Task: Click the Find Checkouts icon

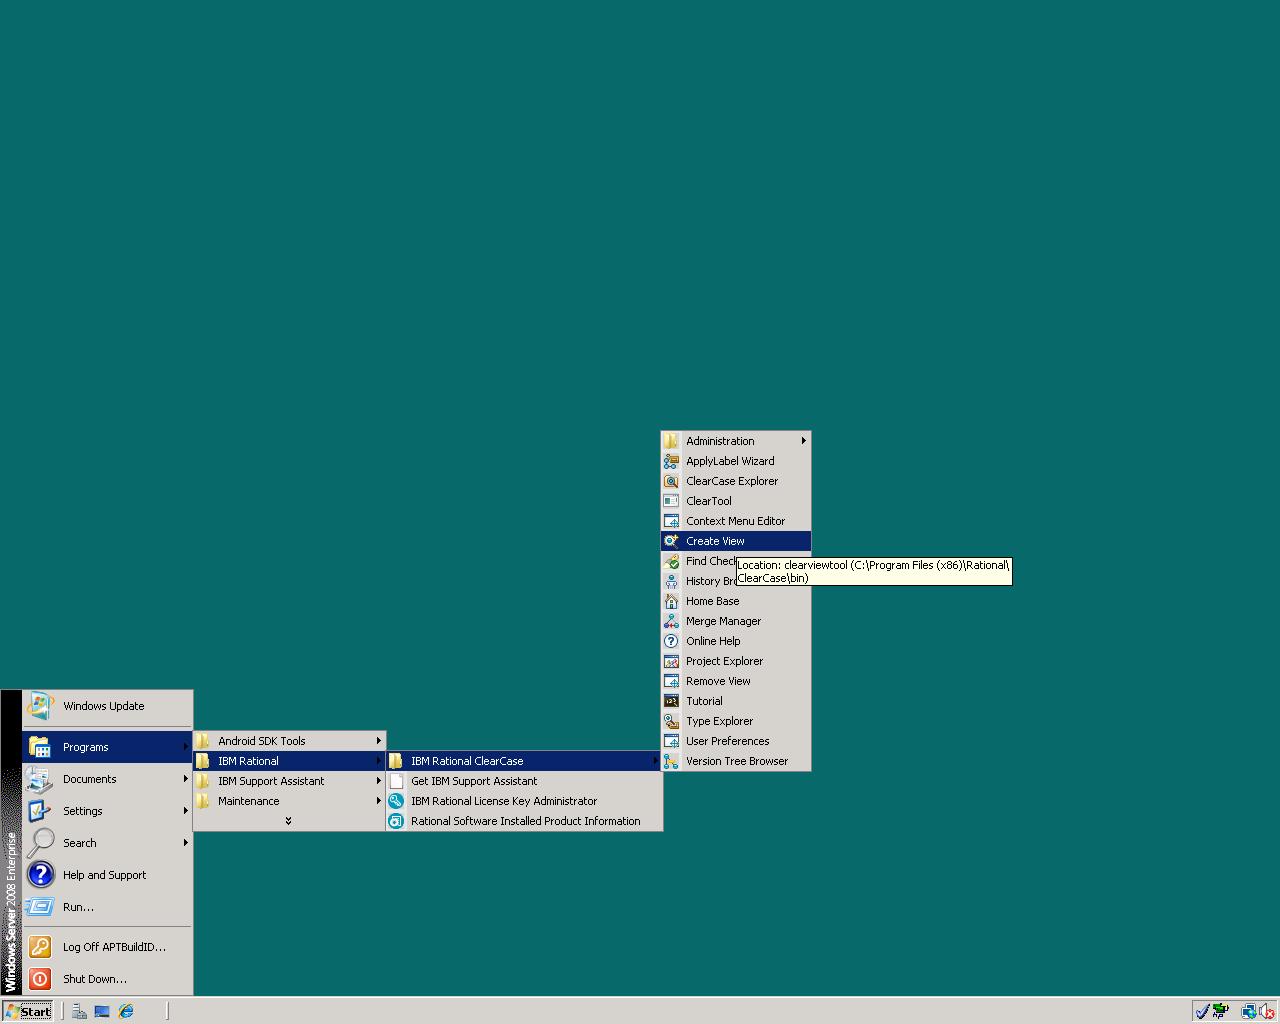Action: (671, 561)
